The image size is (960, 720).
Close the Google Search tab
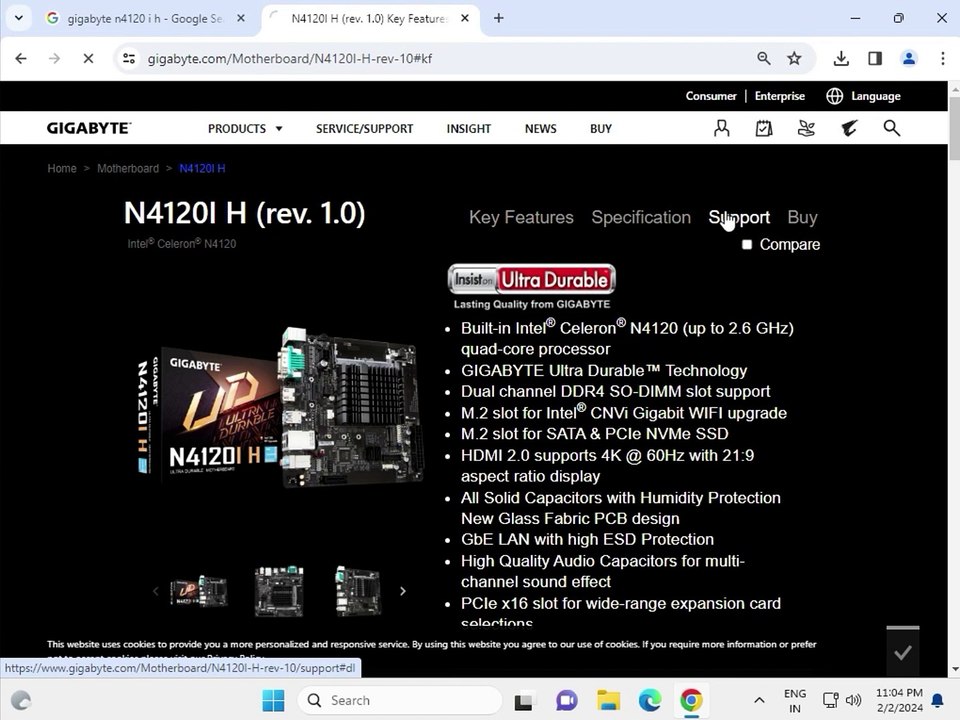coord(241,18)
